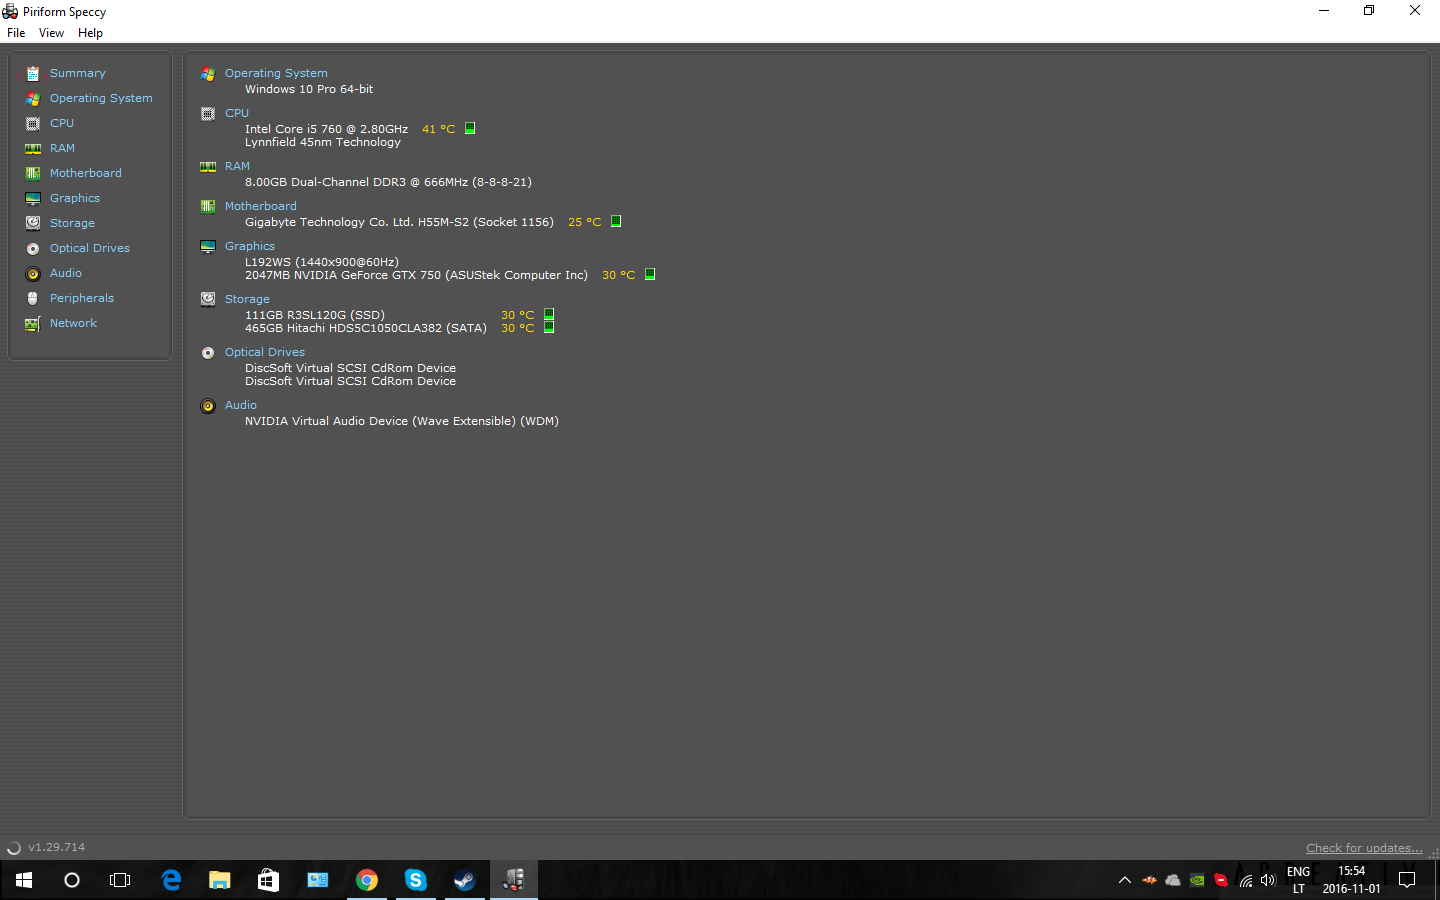This screenshot has height=900, width=1440.
Task: Click the Graphics monitor icon in sidebar
Action: 33,198
